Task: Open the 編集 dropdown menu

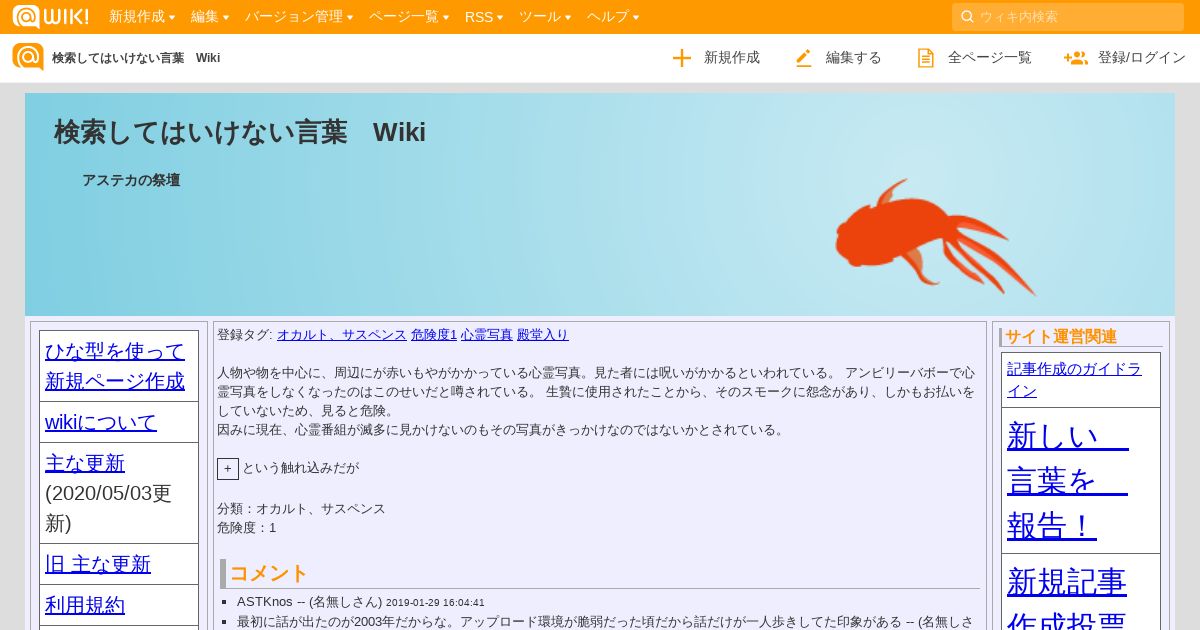Action: [210, 16]
